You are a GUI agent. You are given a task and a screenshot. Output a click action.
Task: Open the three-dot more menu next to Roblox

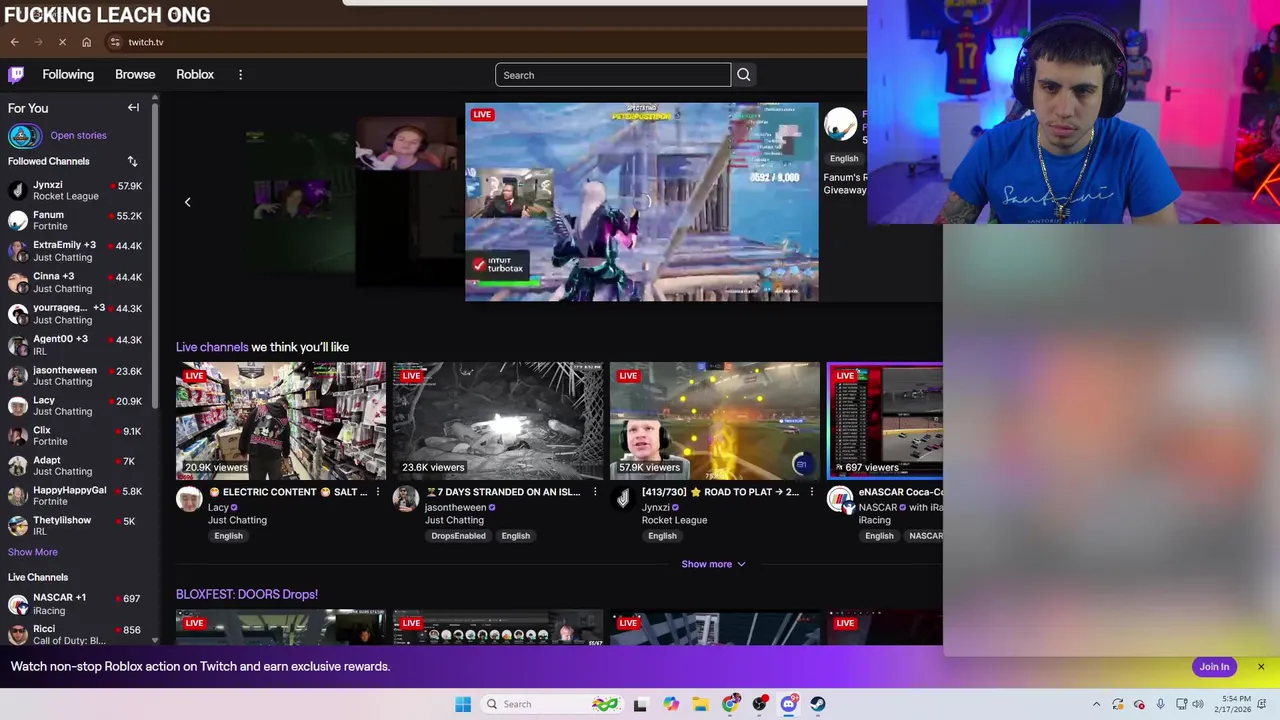click(x=240, y=75)
